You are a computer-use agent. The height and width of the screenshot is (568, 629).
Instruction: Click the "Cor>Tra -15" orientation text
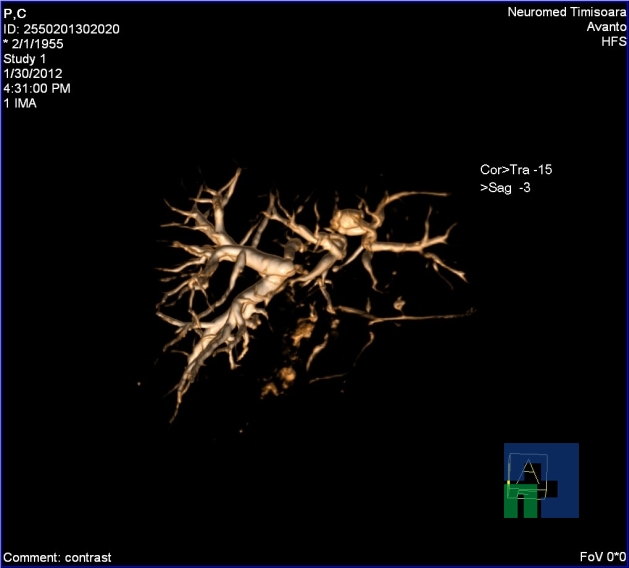(516, 170)
